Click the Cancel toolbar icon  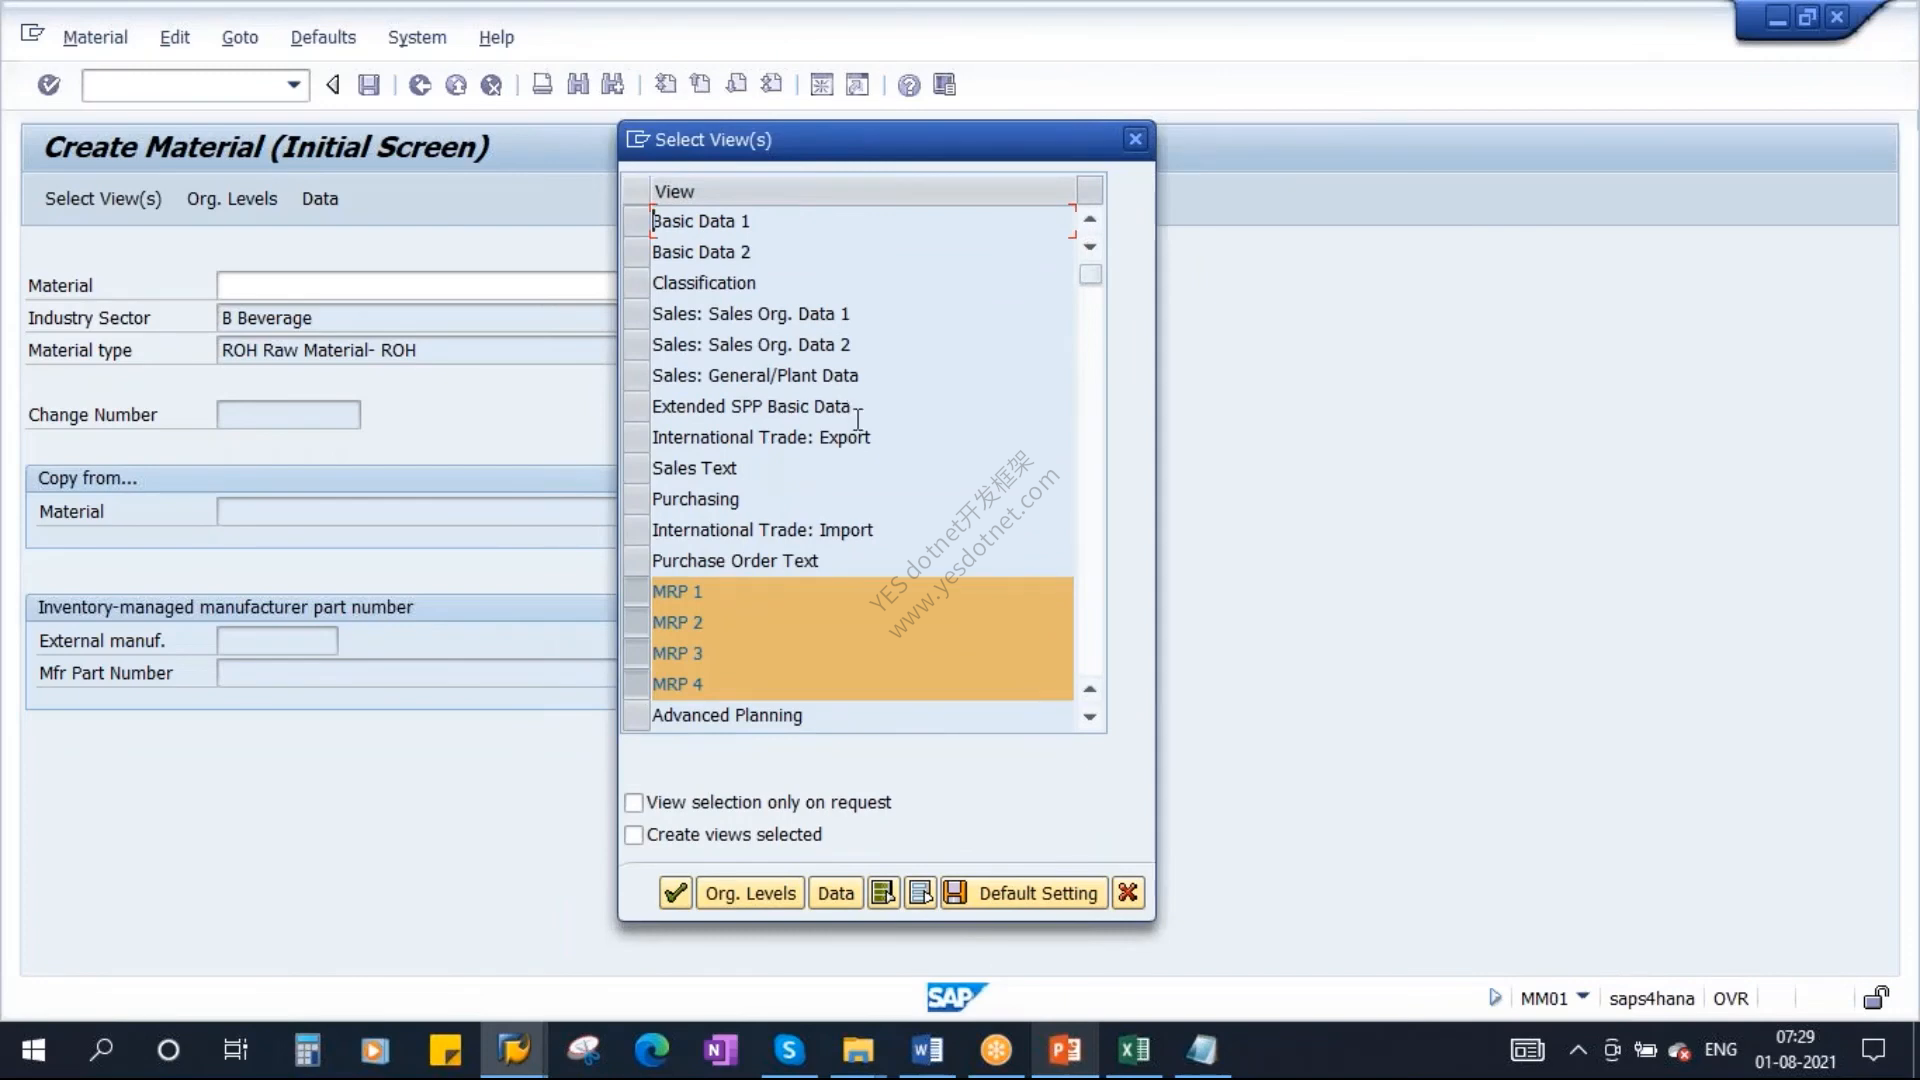491,85
